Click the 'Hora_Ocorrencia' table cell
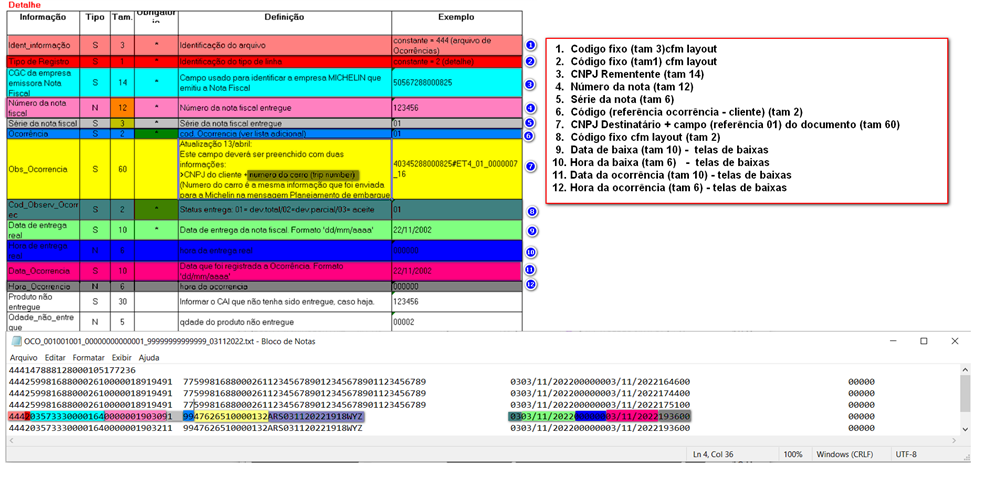 click(x=43, y=286)
